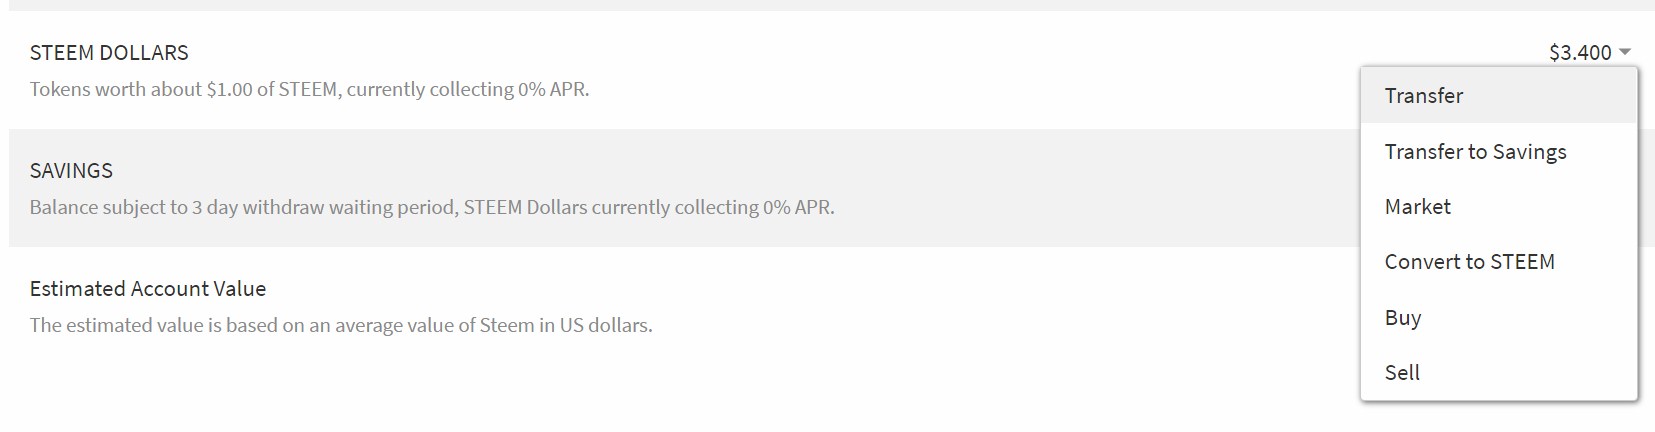The height and width of the screenshot is (432, 1655).
Task: Click the STEEM DOLLARS heading
Action: click(109, 52)
